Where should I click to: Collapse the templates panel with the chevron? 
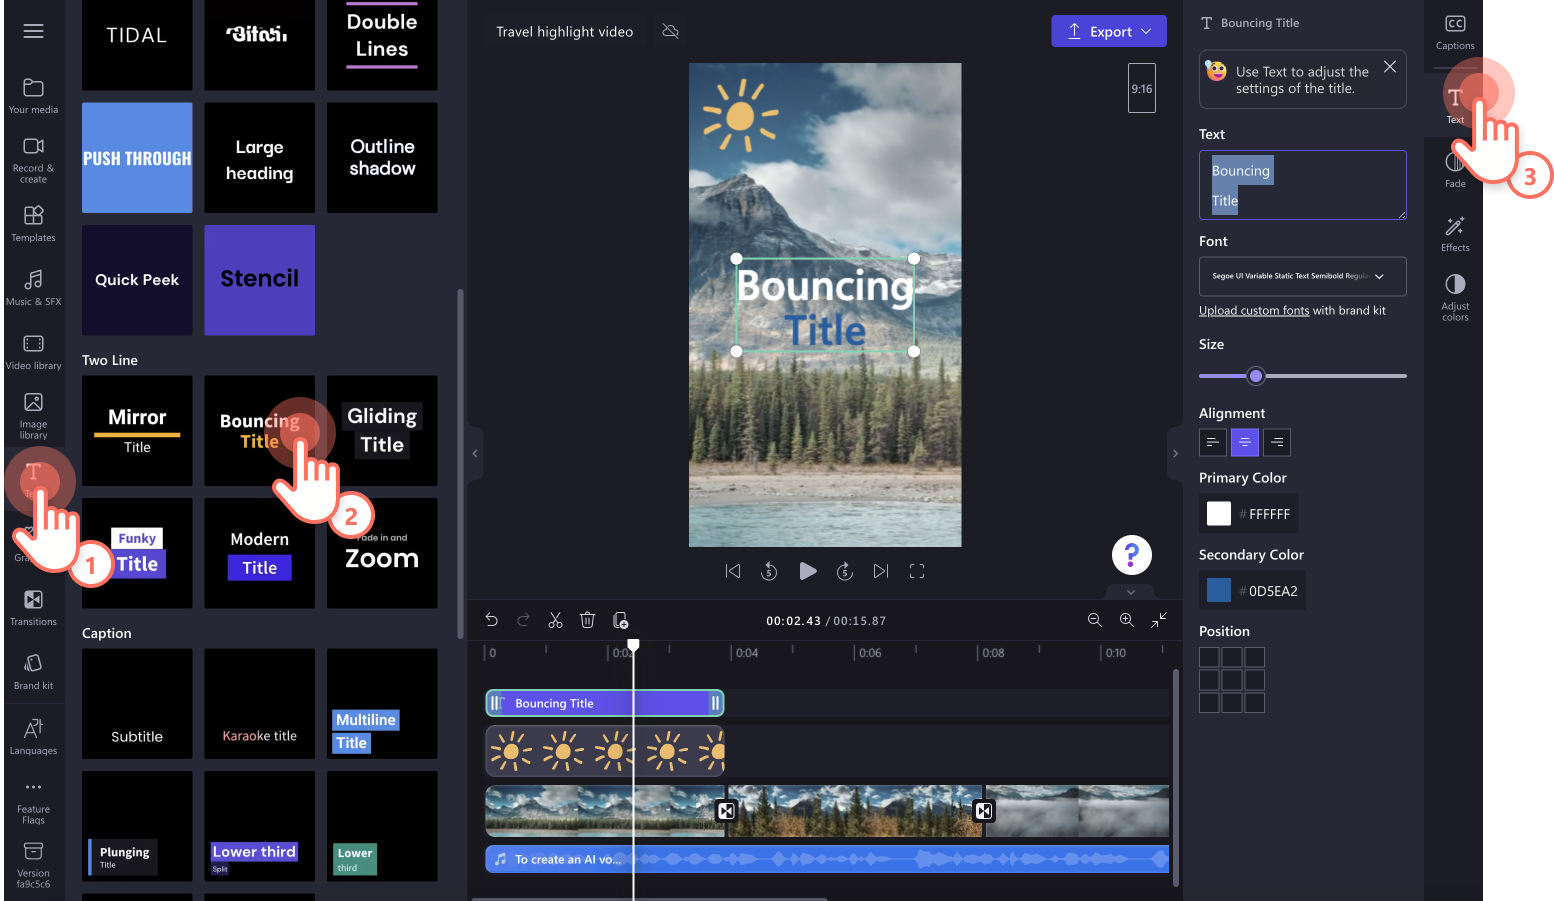coord(474,453)
